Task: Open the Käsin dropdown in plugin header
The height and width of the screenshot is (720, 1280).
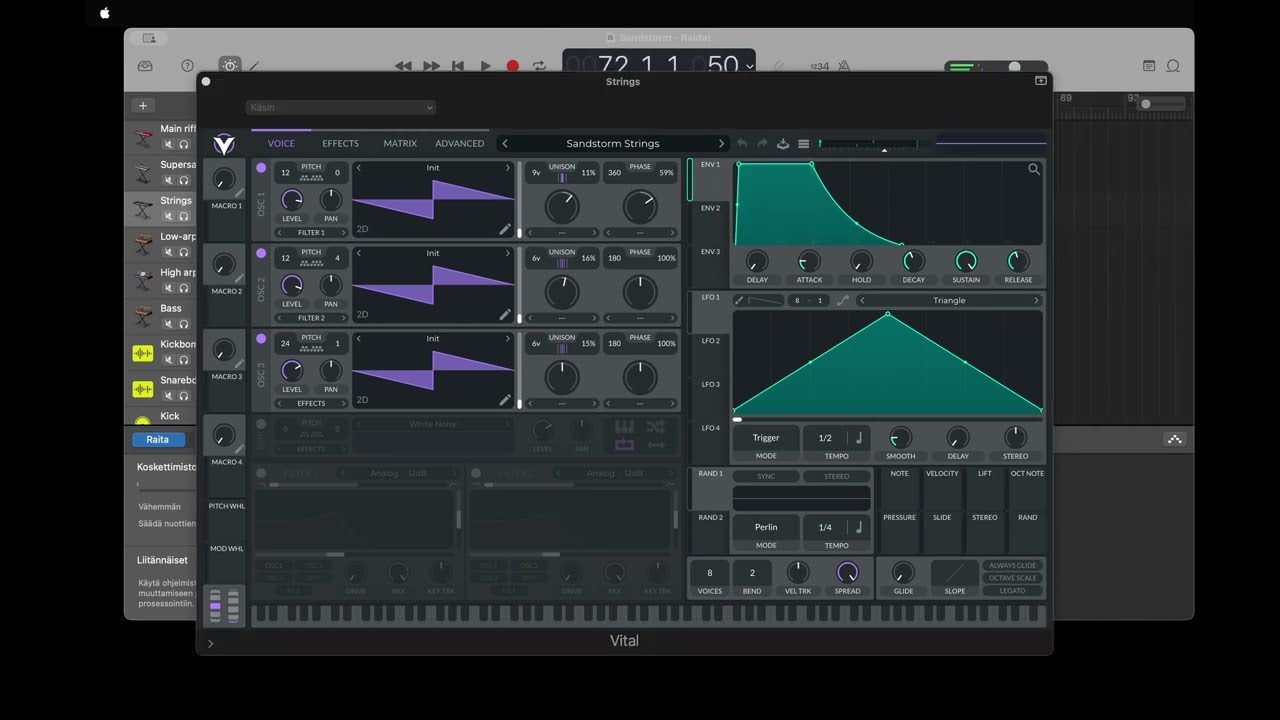Action: (x=341, y=107)
